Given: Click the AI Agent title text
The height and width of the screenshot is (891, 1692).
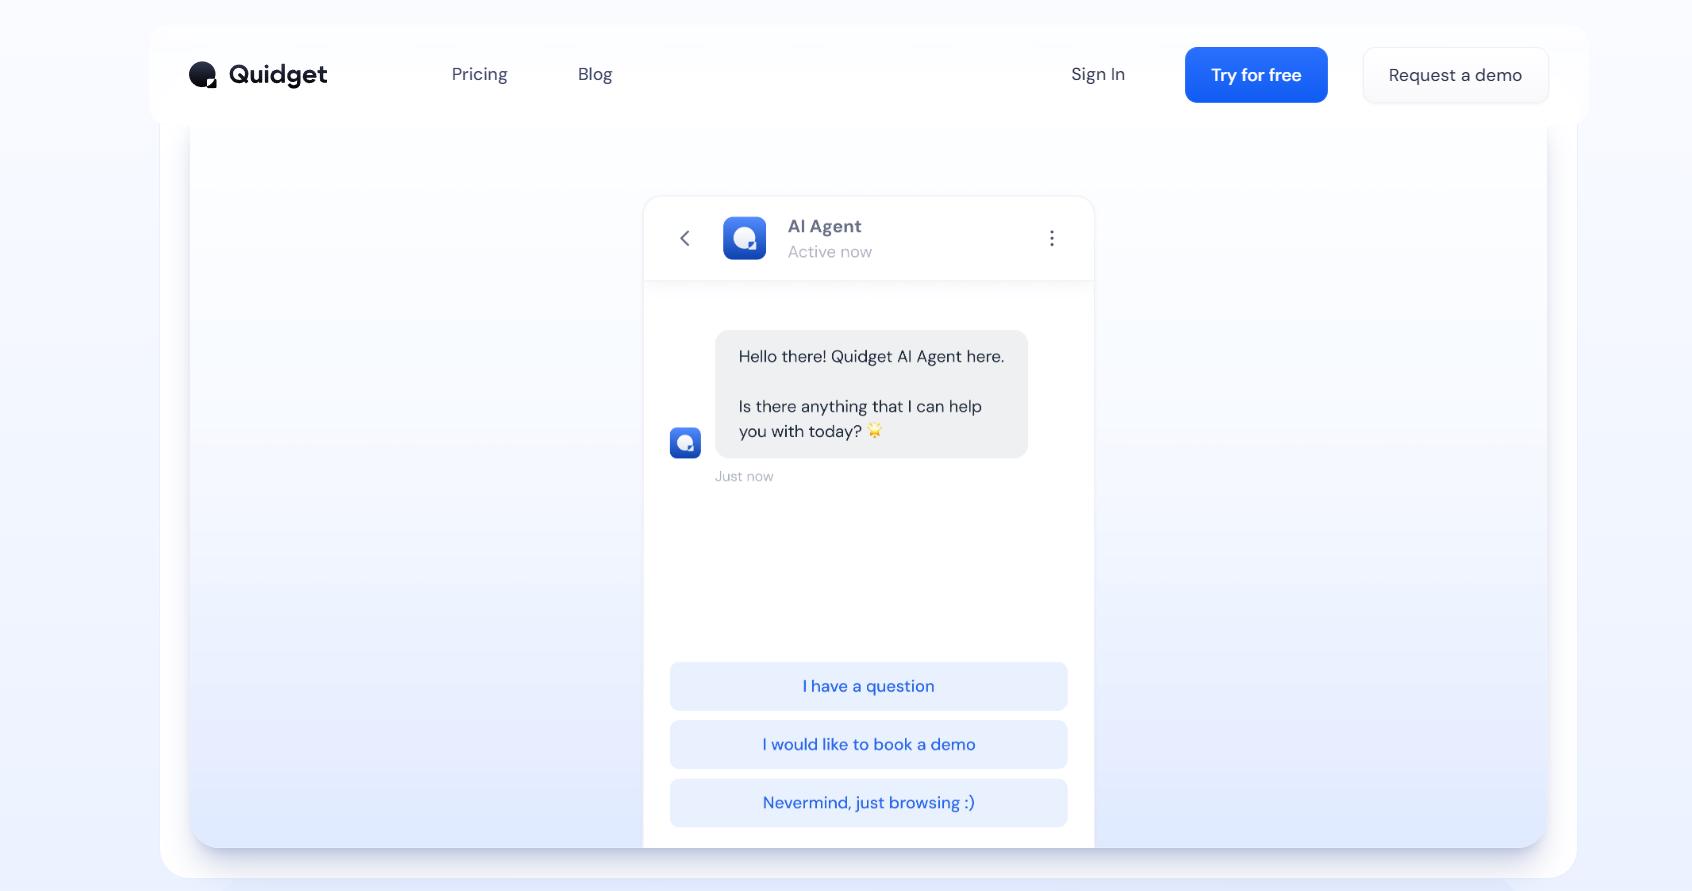Looking at the screenshot, I should pyautogui.click(x=824, y=227).
